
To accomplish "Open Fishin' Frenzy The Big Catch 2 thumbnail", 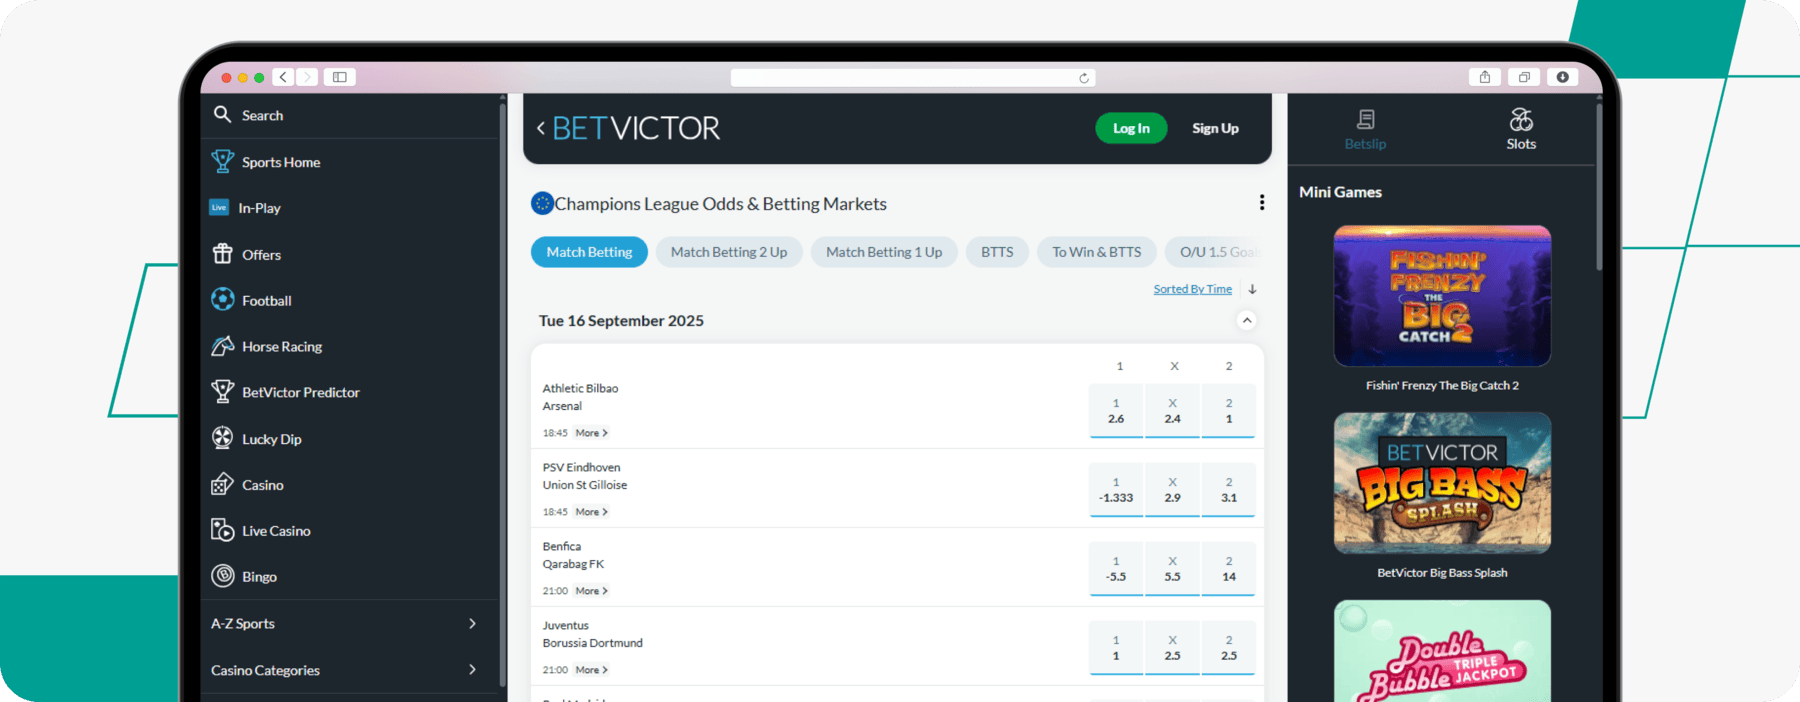I will [x=1442, y=296].
